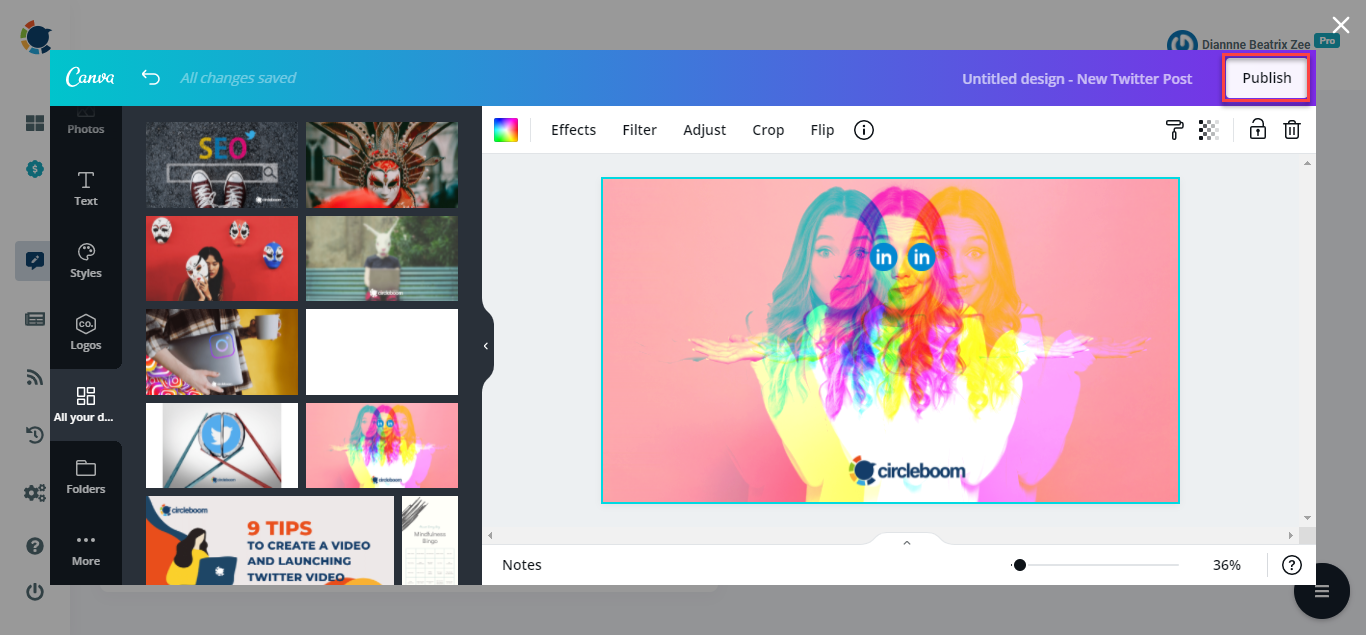This screenshot has width=1366, height=635.
Task: Open the Folders panel
Action: coord(85,477)
